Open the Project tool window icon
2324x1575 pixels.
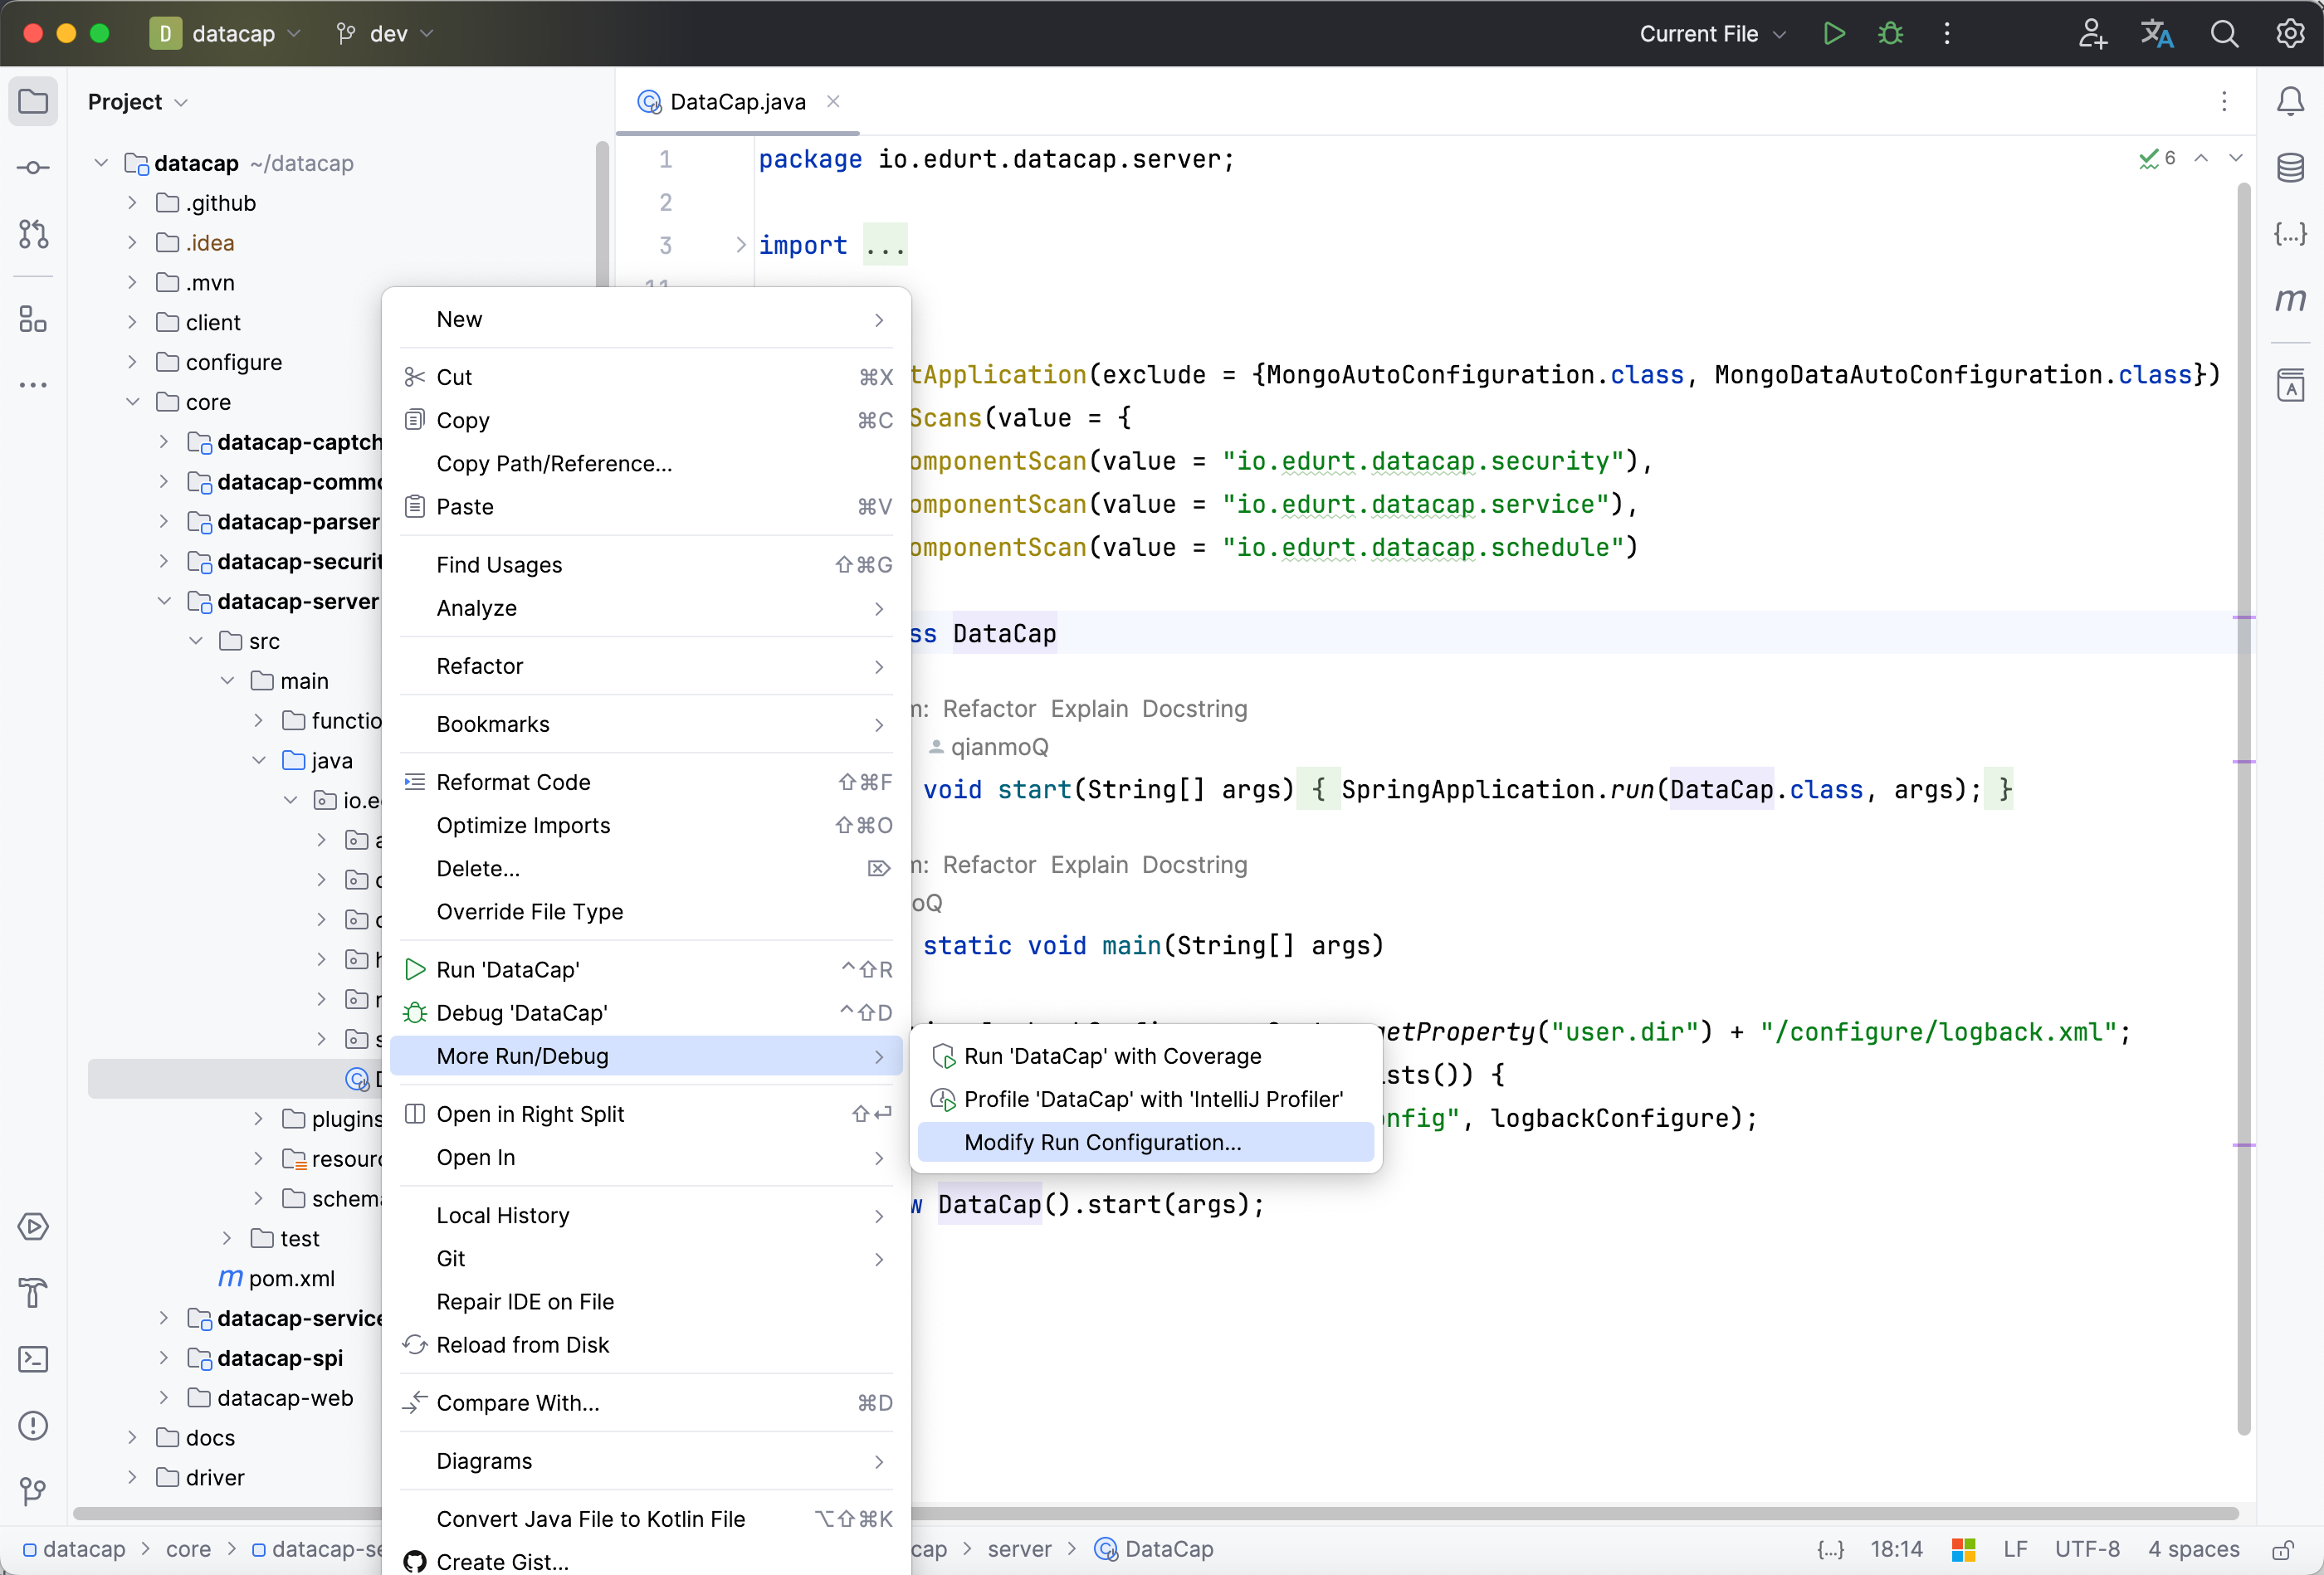(x=33, y=101)
